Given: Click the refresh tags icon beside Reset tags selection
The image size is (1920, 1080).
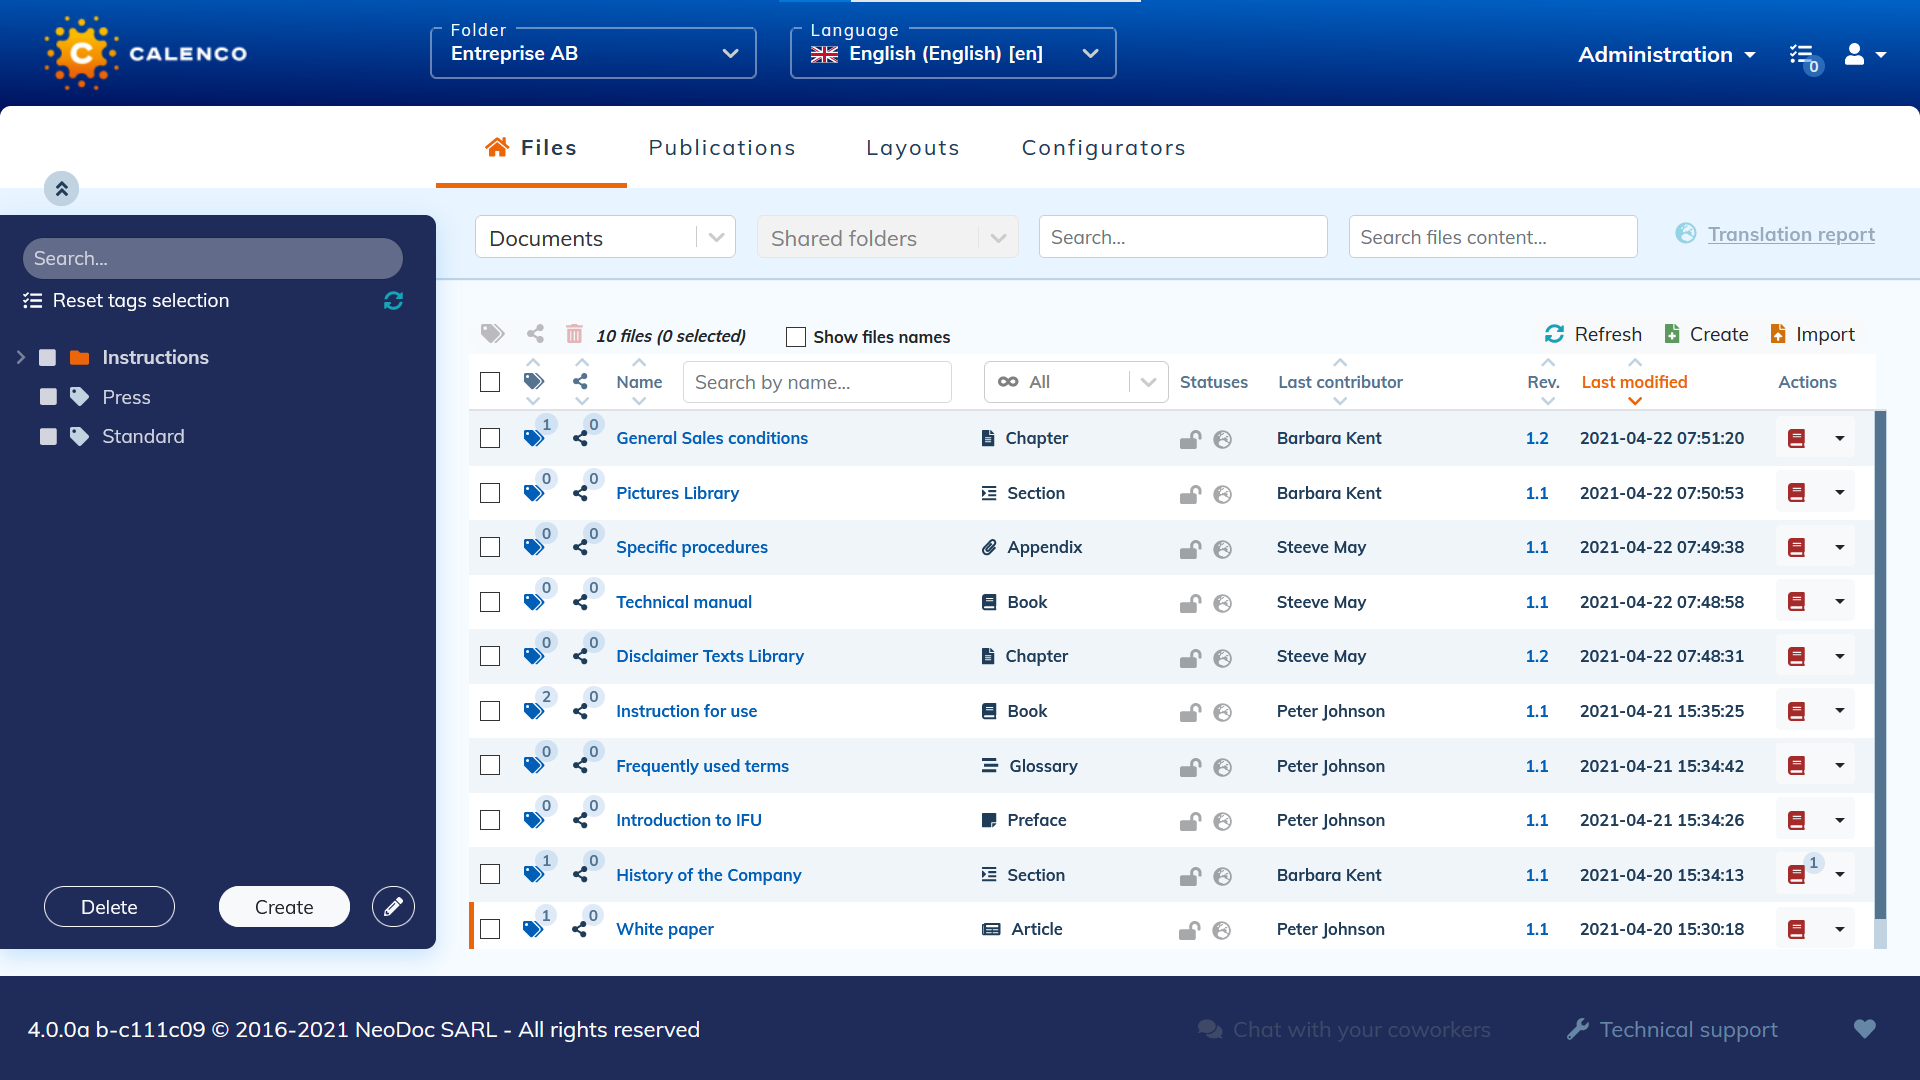Looking at the screenshot, I should 393,301.
